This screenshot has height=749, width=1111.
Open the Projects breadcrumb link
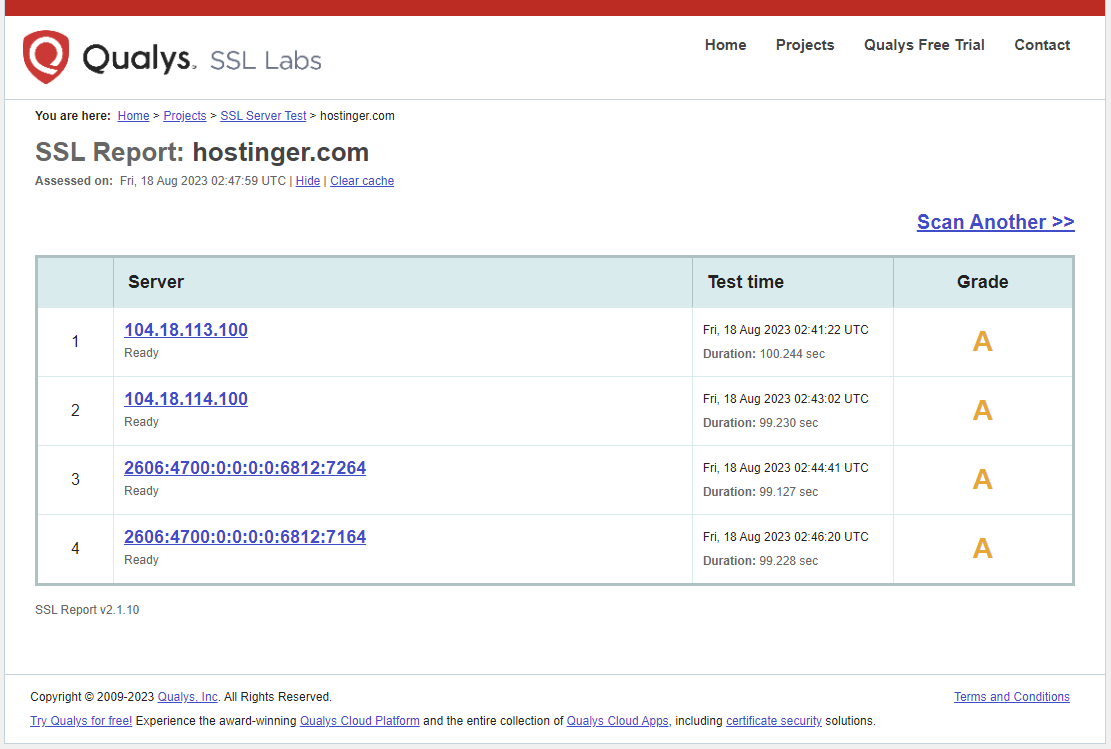(184, 115)
